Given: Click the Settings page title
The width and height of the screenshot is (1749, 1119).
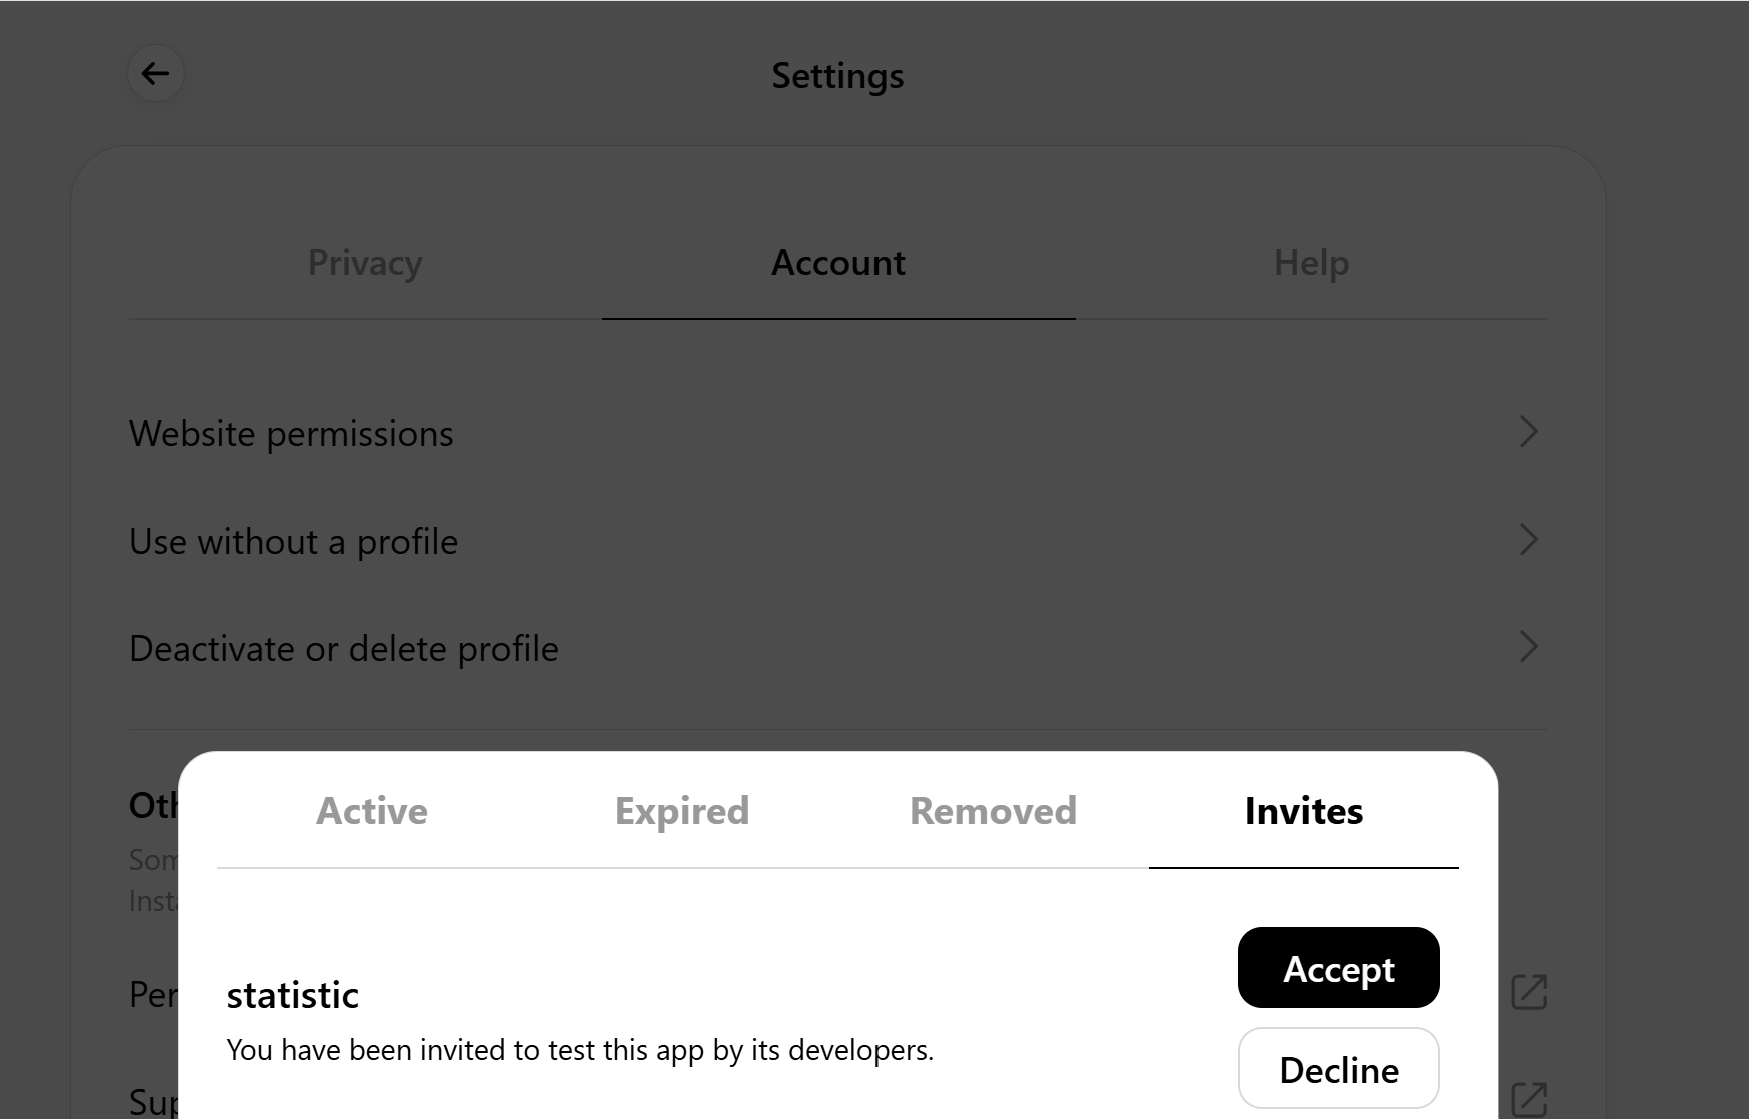Looking at the screenshot, I should [838, 76].
